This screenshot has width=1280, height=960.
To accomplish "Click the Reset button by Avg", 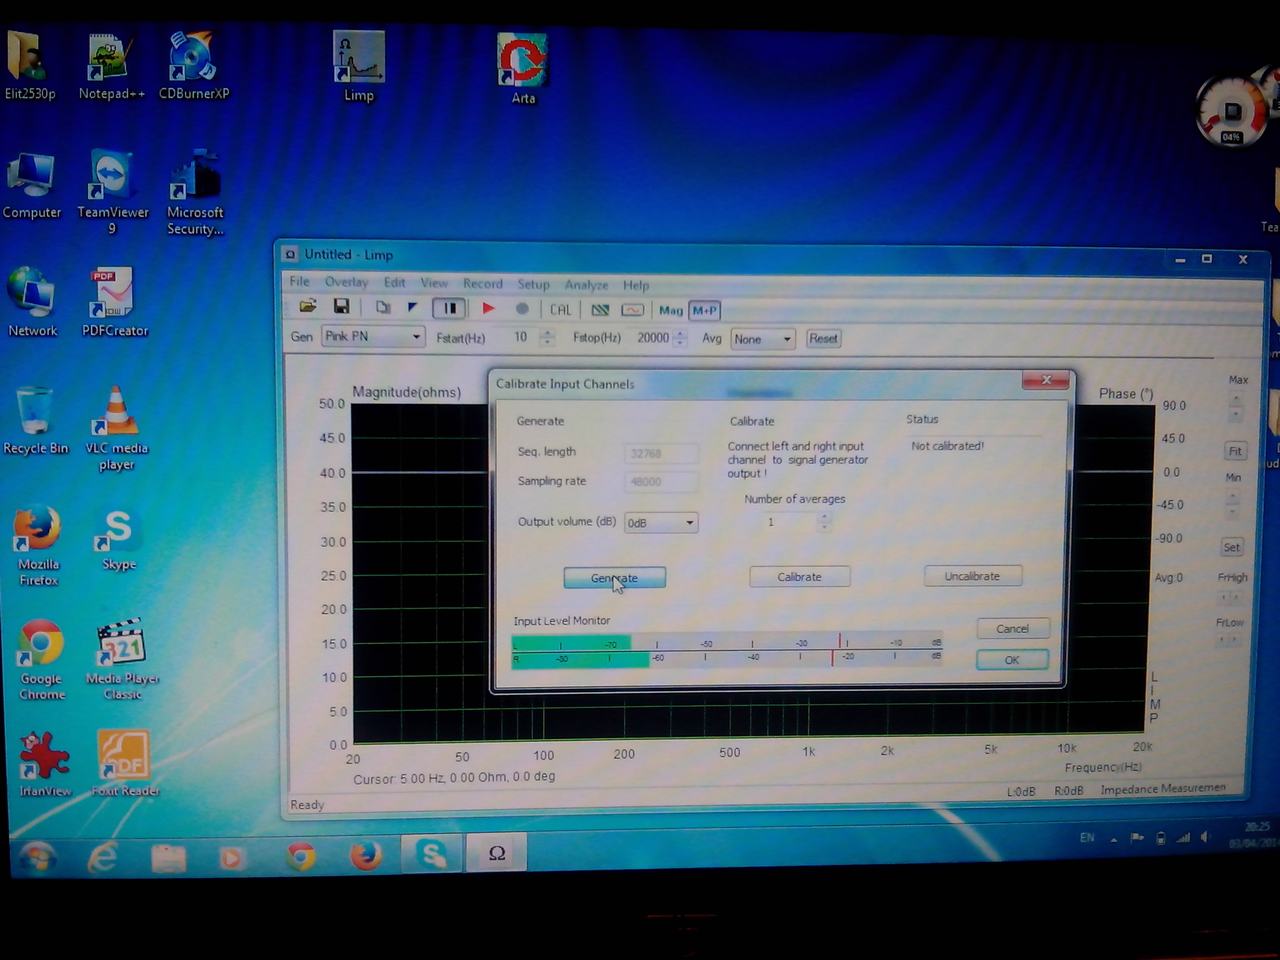I will [823, 339].
